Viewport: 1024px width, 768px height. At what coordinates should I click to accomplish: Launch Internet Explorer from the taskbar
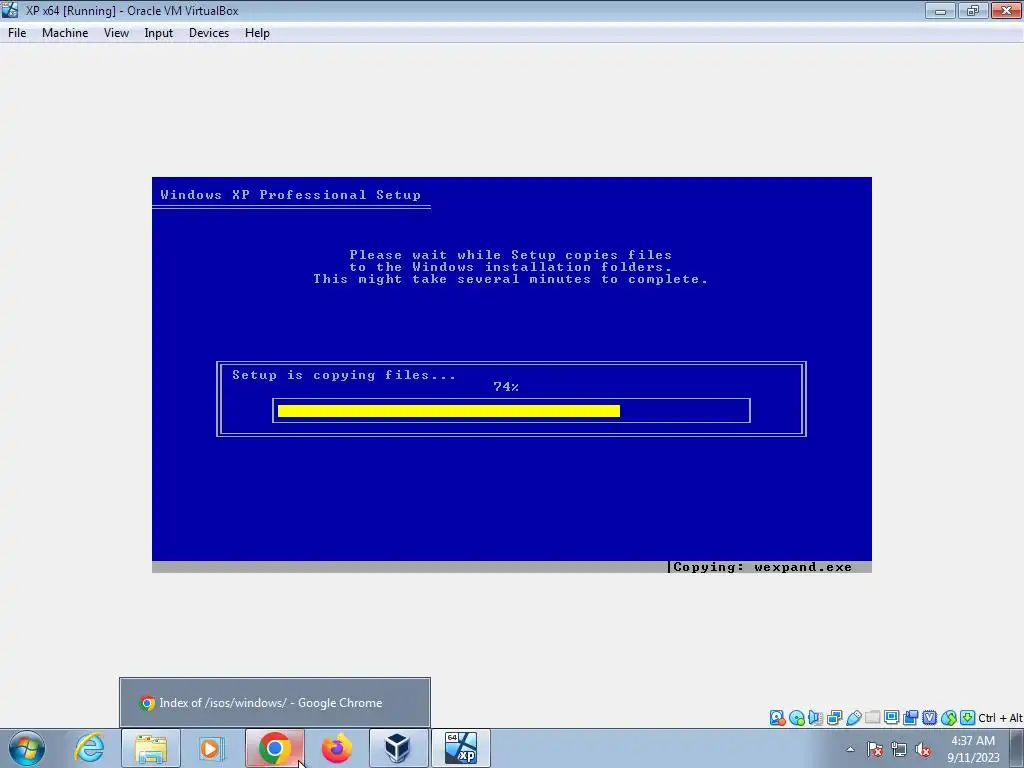[89, 748]
